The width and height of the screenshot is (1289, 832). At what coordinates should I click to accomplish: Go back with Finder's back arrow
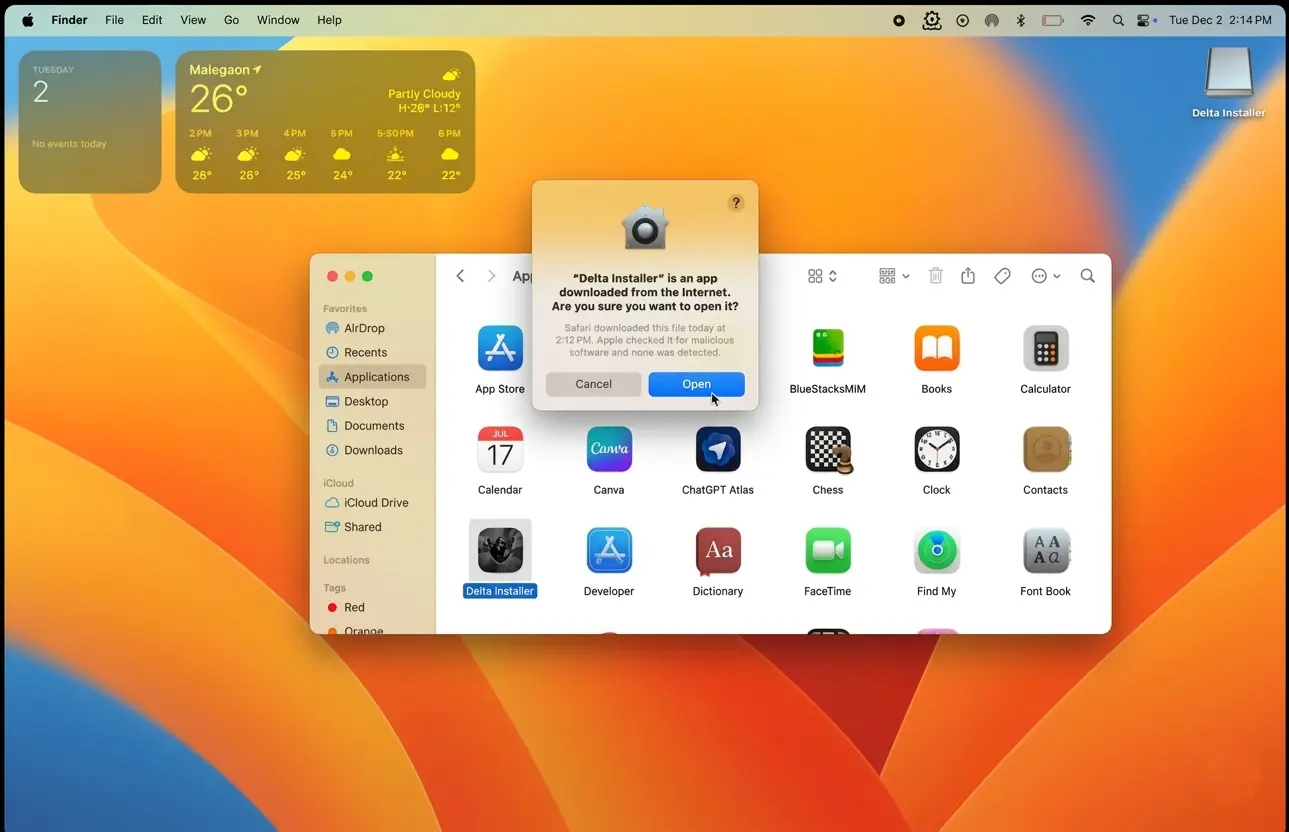[x=460, y=276]
